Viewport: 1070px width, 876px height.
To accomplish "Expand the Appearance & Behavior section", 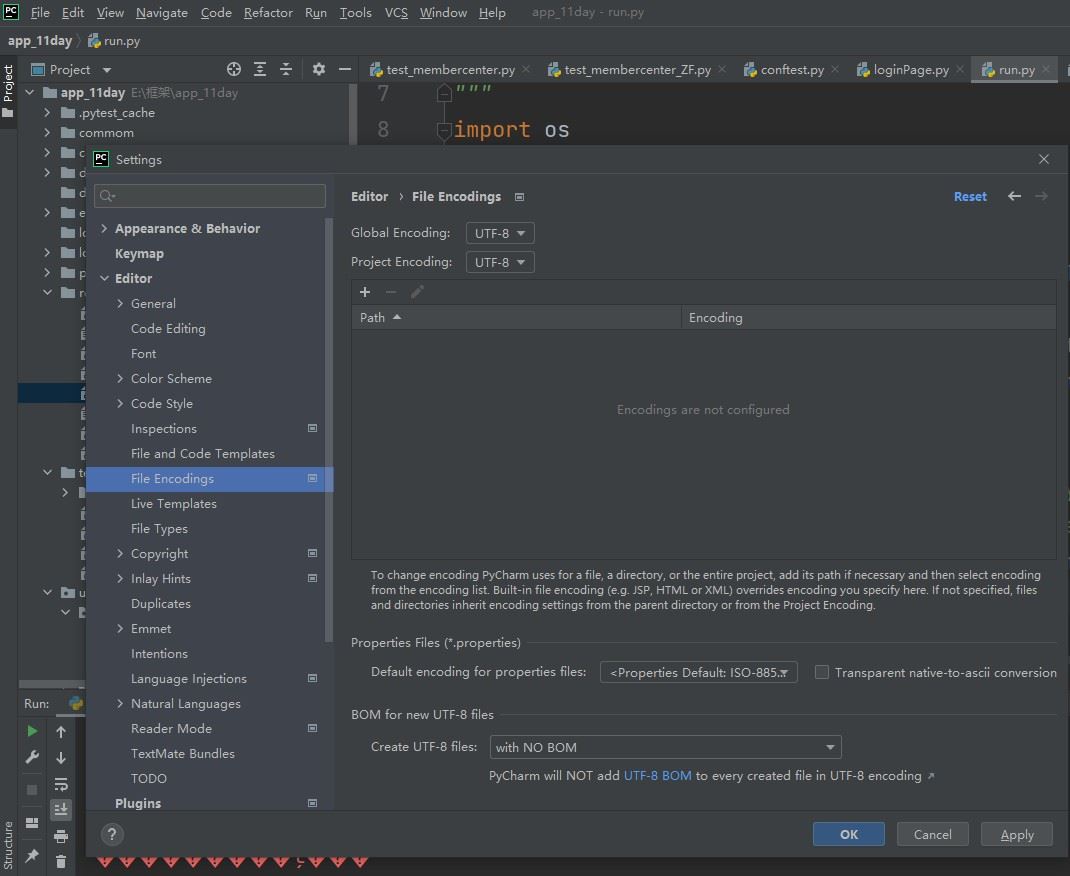I will coord(104,229).
